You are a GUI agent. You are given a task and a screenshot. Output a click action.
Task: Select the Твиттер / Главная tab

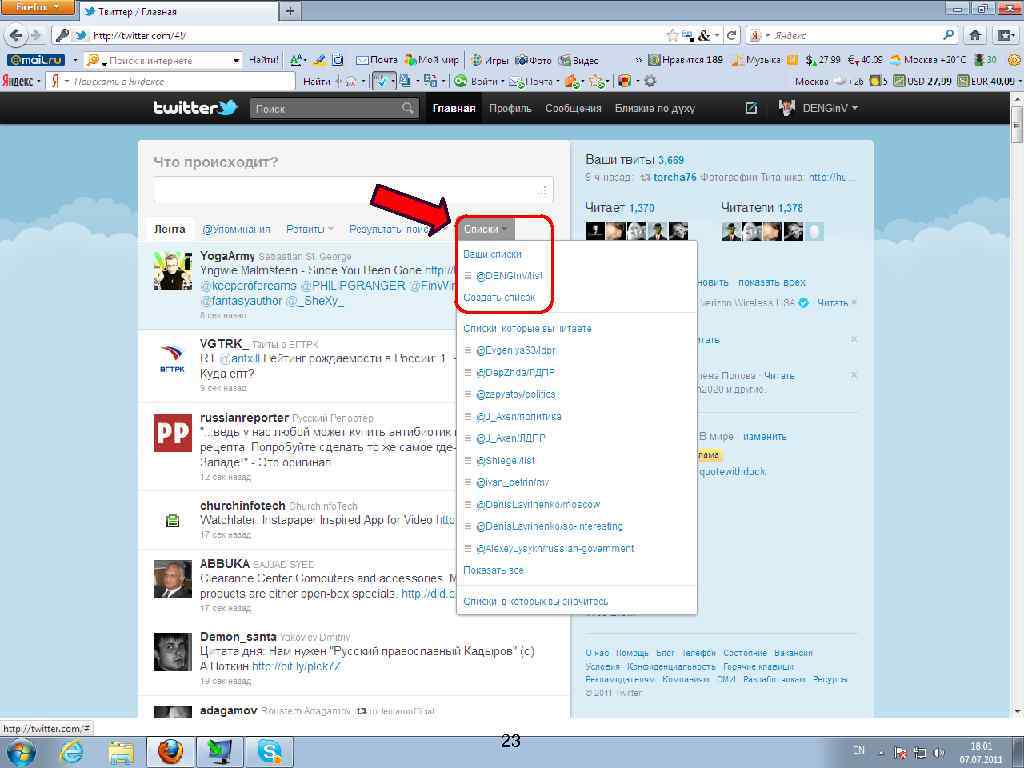(x=178, y=11)
